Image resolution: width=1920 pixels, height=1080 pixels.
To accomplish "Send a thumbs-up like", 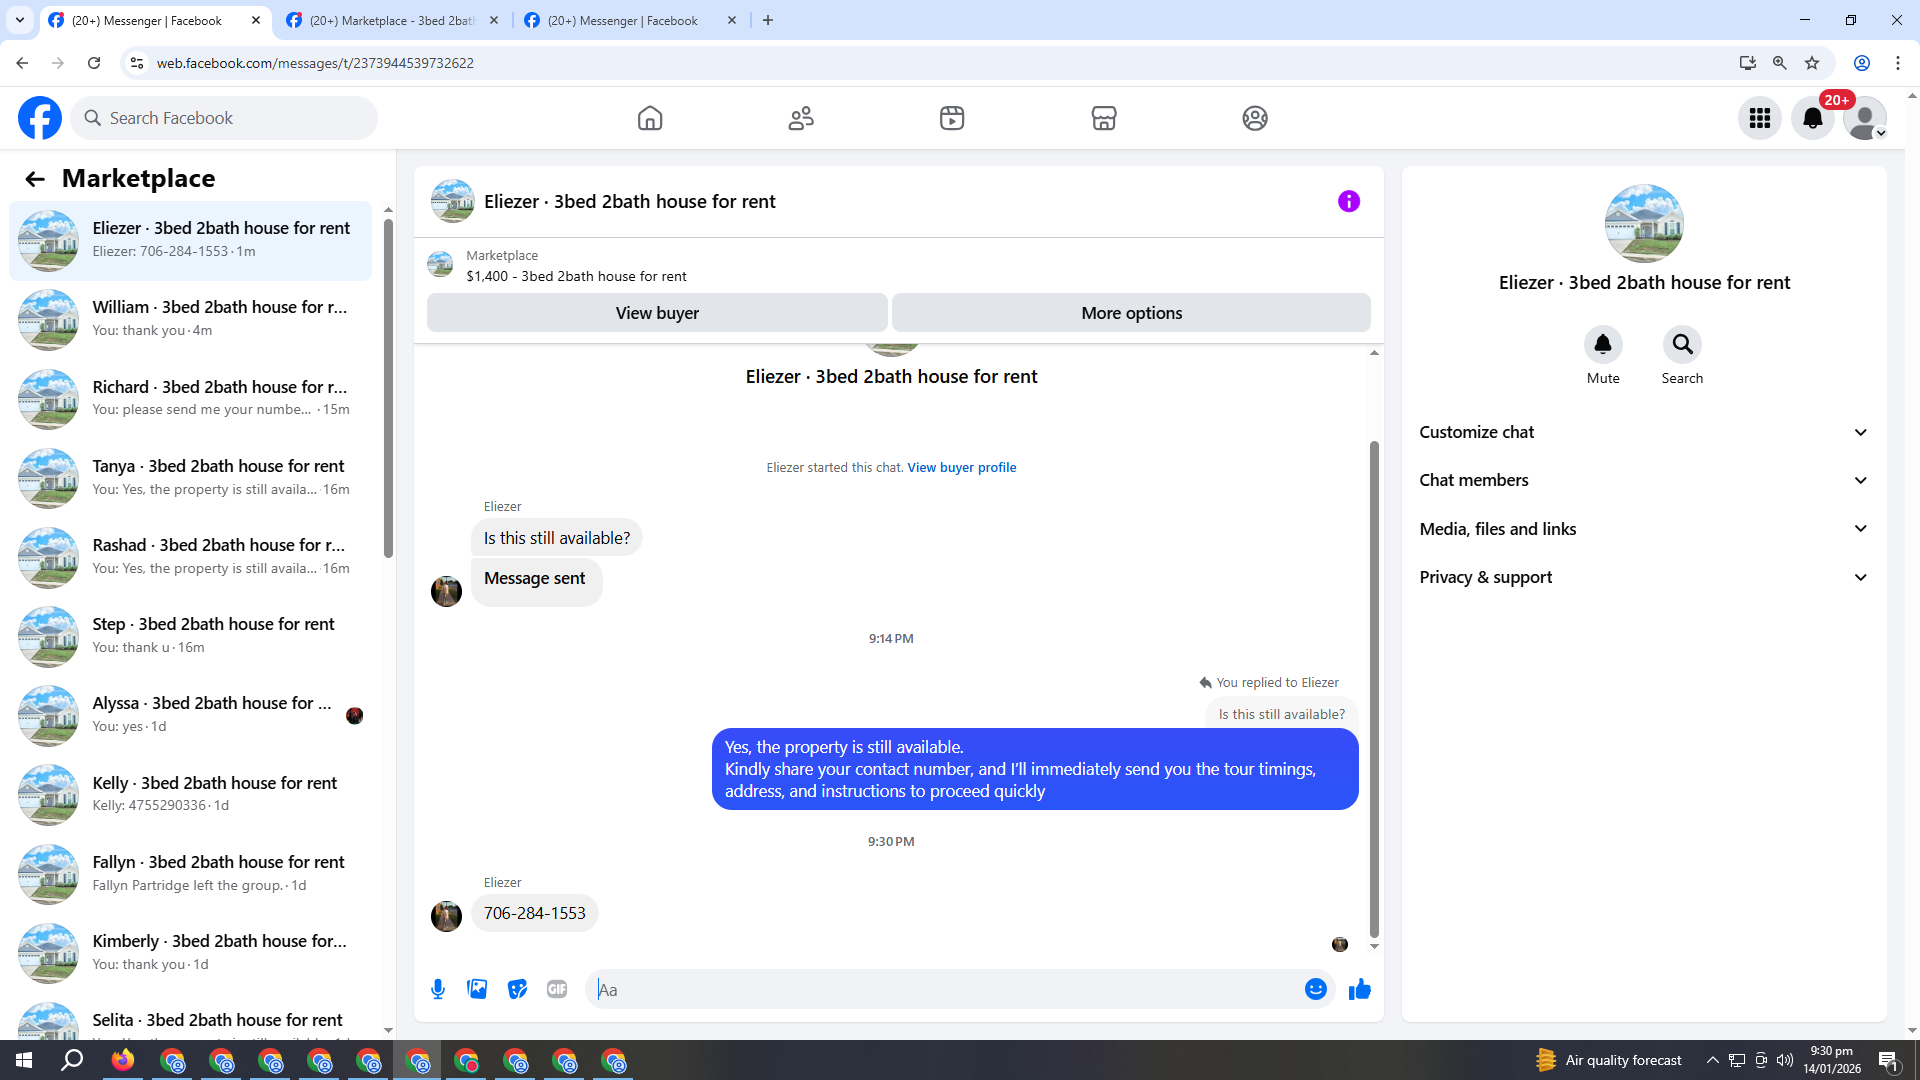I will 1359,989.
